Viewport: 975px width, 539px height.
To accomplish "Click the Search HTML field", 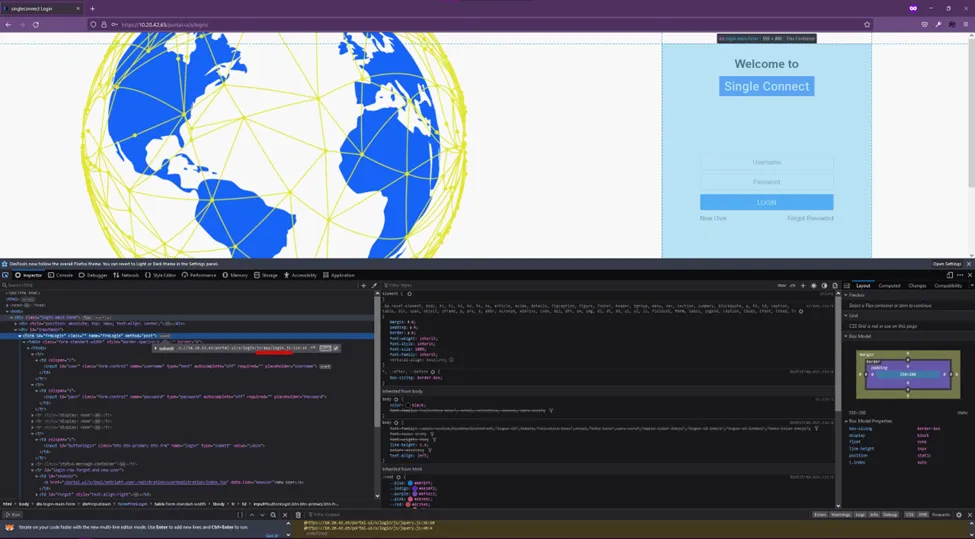I will click(180, 285).
